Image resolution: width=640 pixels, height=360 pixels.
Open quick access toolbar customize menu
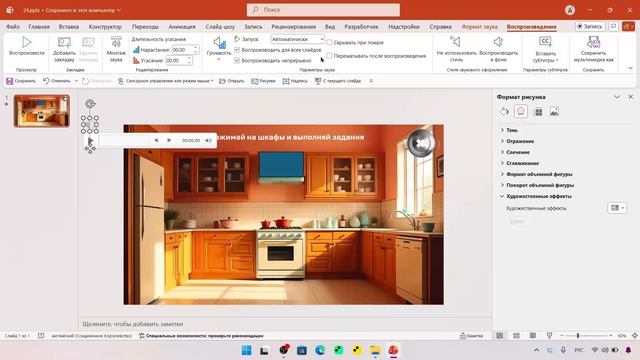click(x=371, y=81)
